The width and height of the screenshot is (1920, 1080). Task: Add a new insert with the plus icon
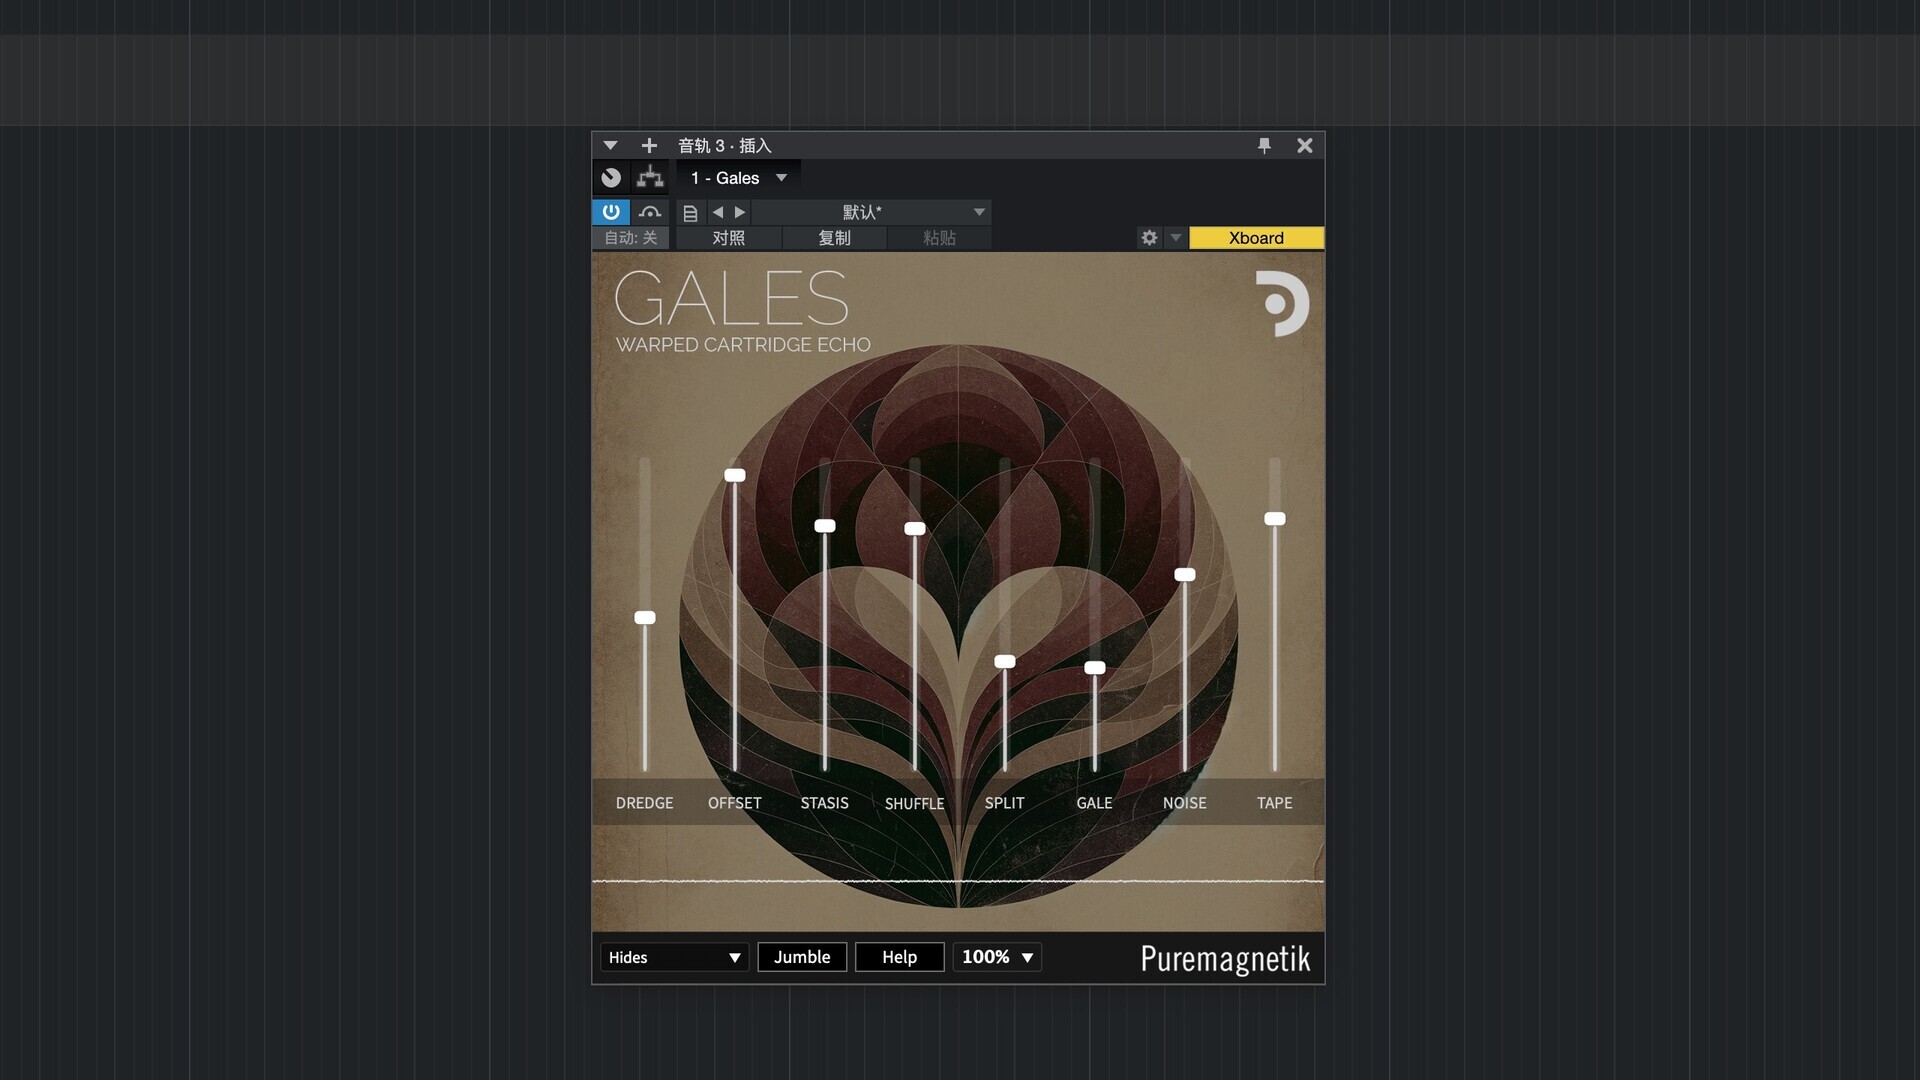649,146
